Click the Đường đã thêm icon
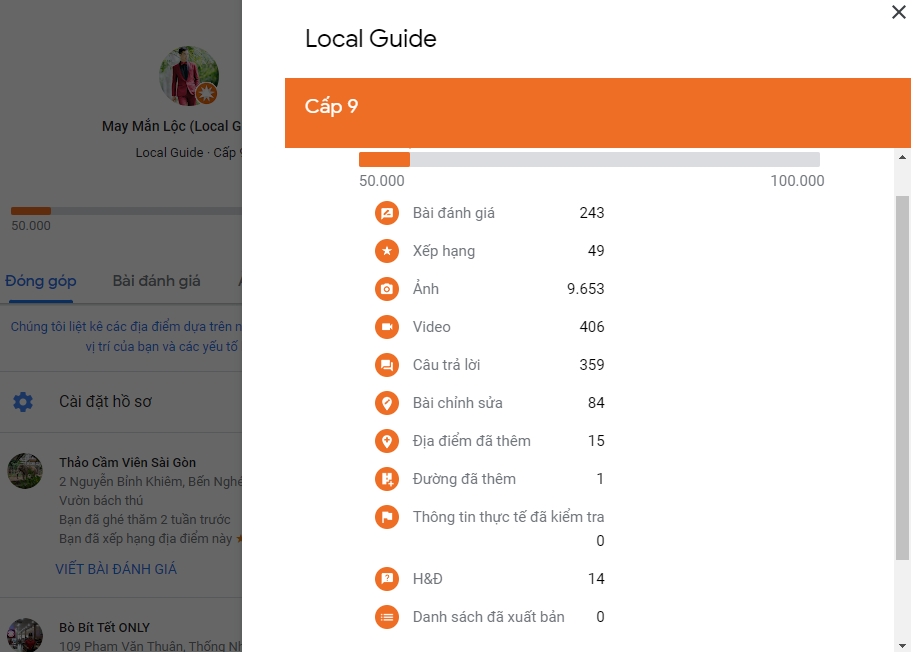The height and width of the screenshot is (652, 921). point(386,479)
